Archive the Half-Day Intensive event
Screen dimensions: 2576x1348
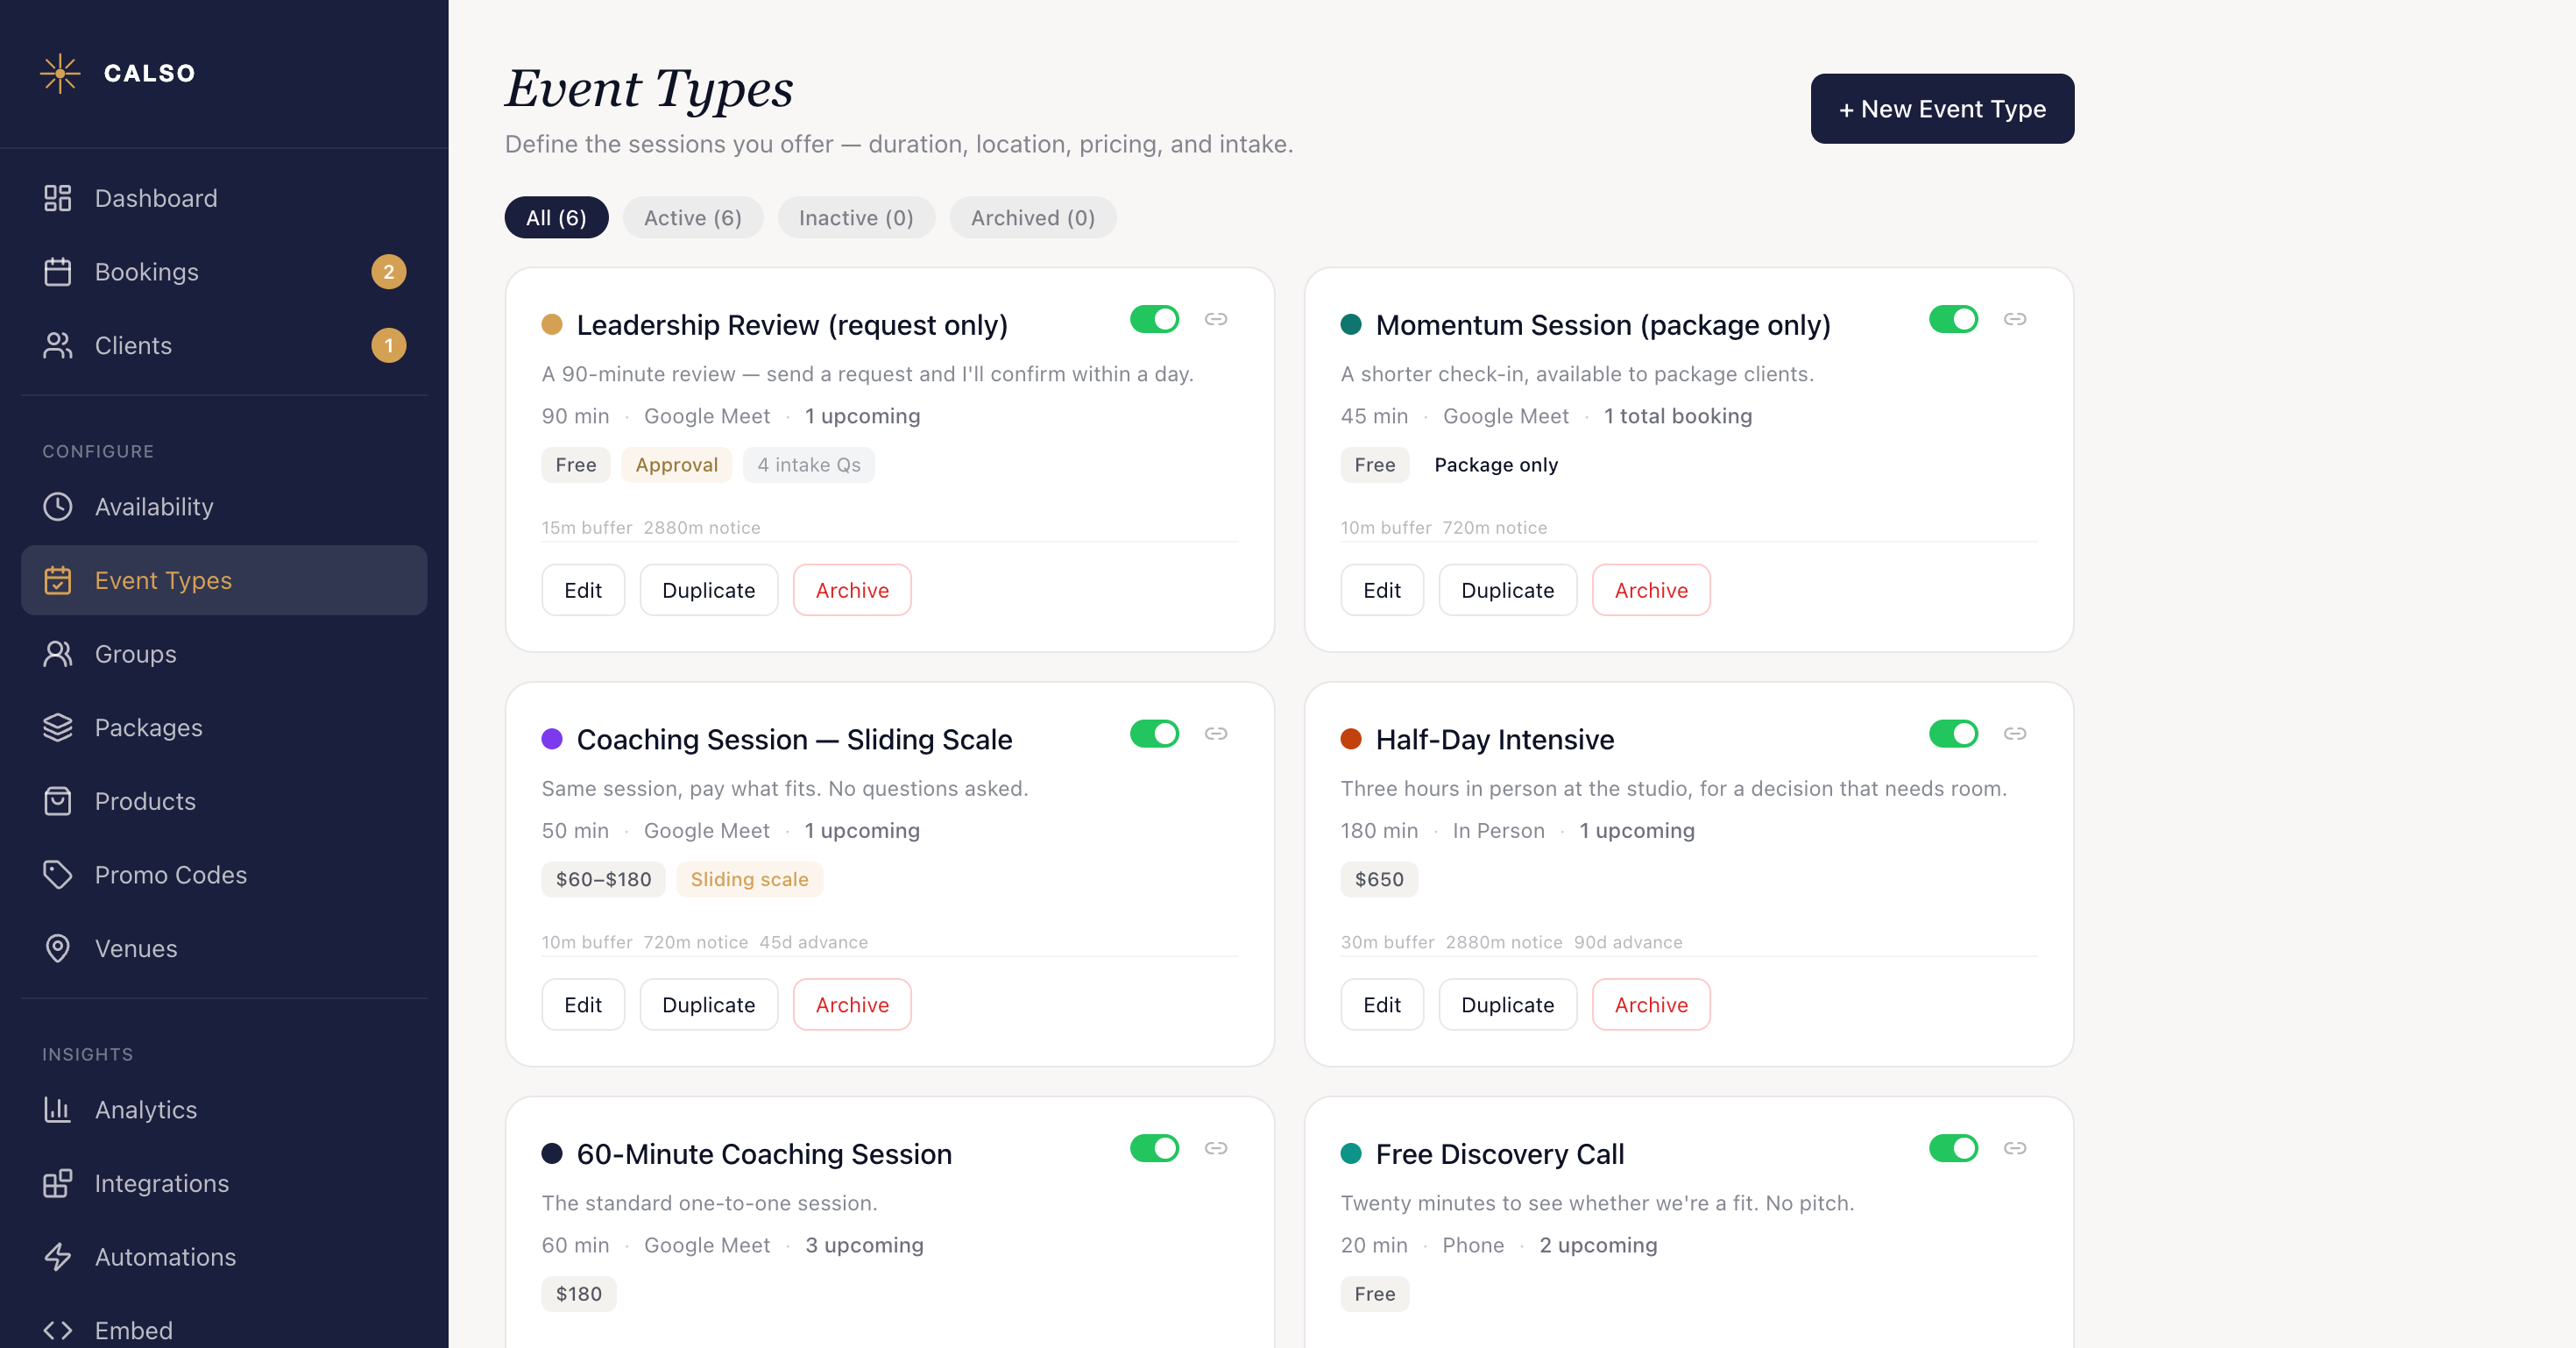click(x=1651, y=1004)
